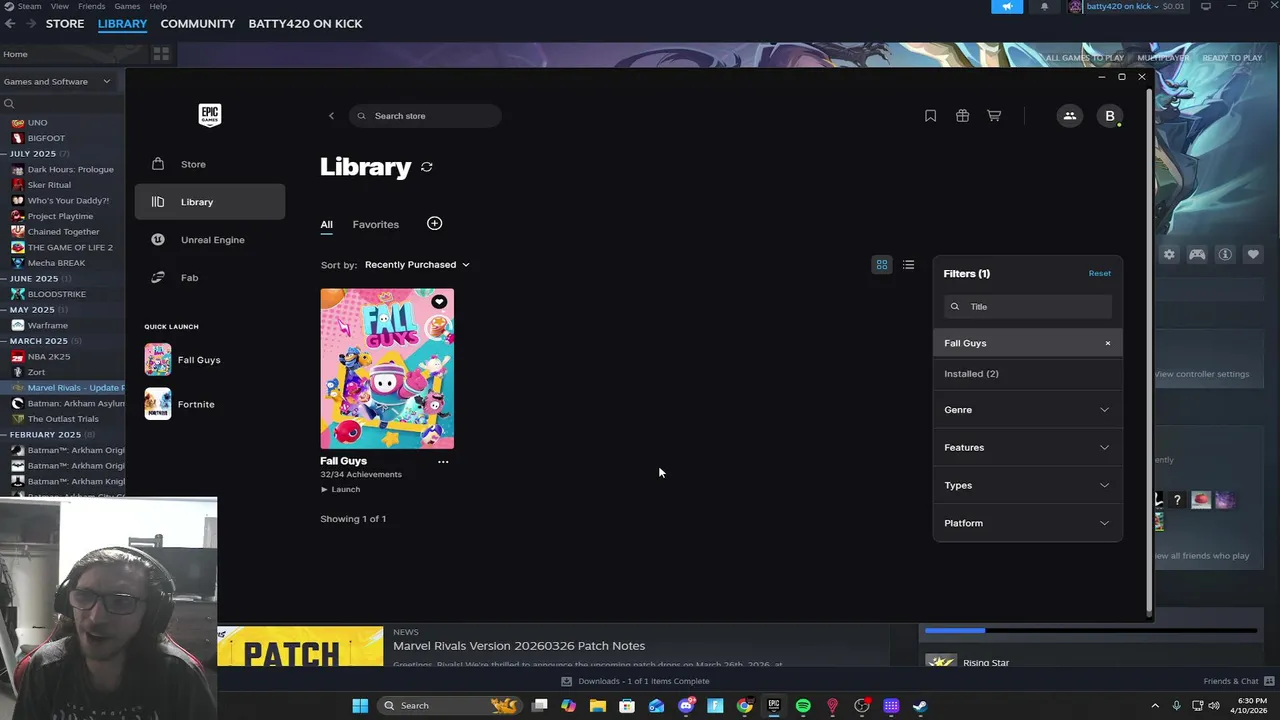Viewport: 1280px width, 720px height.
Task: Quick launch Fortnite
Action: 182,404
